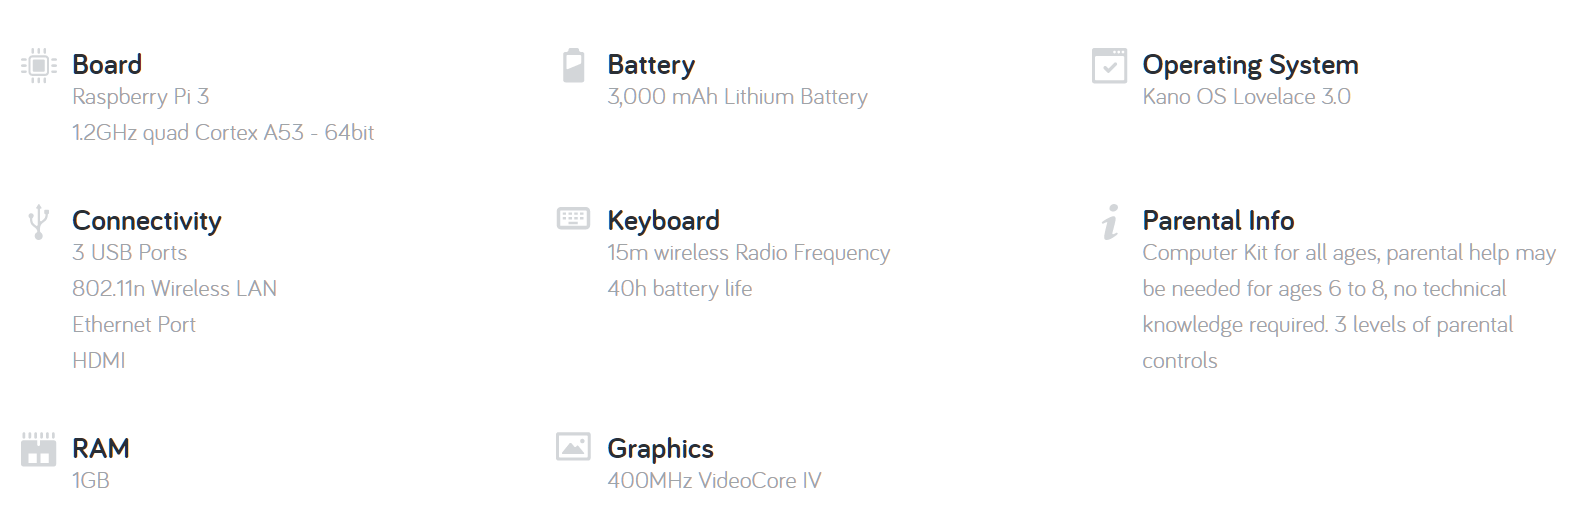Viewport: 1579px width, 518px height.
Task: Click the Kano OS Lovelace 3.0 text
Action: (1246, 97)
